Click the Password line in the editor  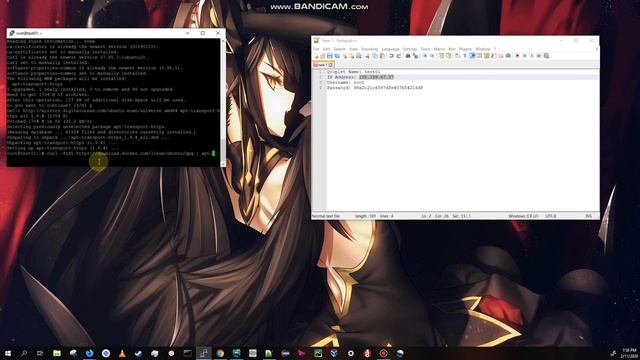pyautogui.click(x=375, y=87)
